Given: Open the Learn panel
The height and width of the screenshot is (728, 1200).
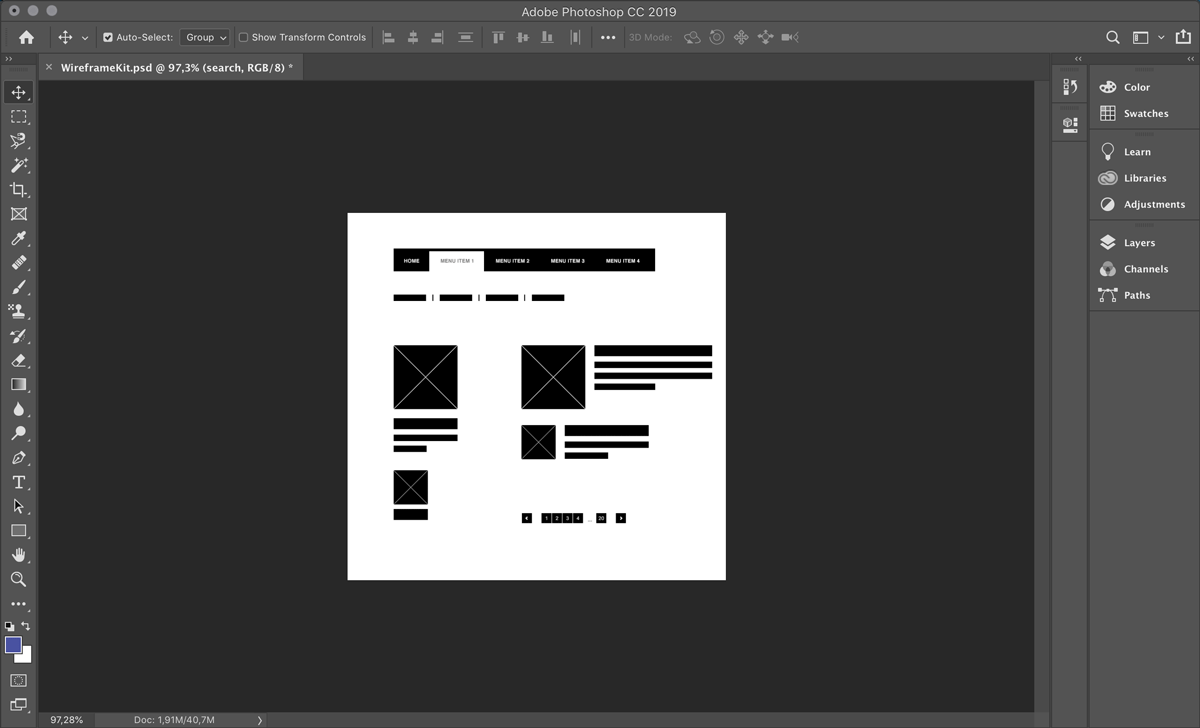Looking at the screenshot, I should 1132,151.
